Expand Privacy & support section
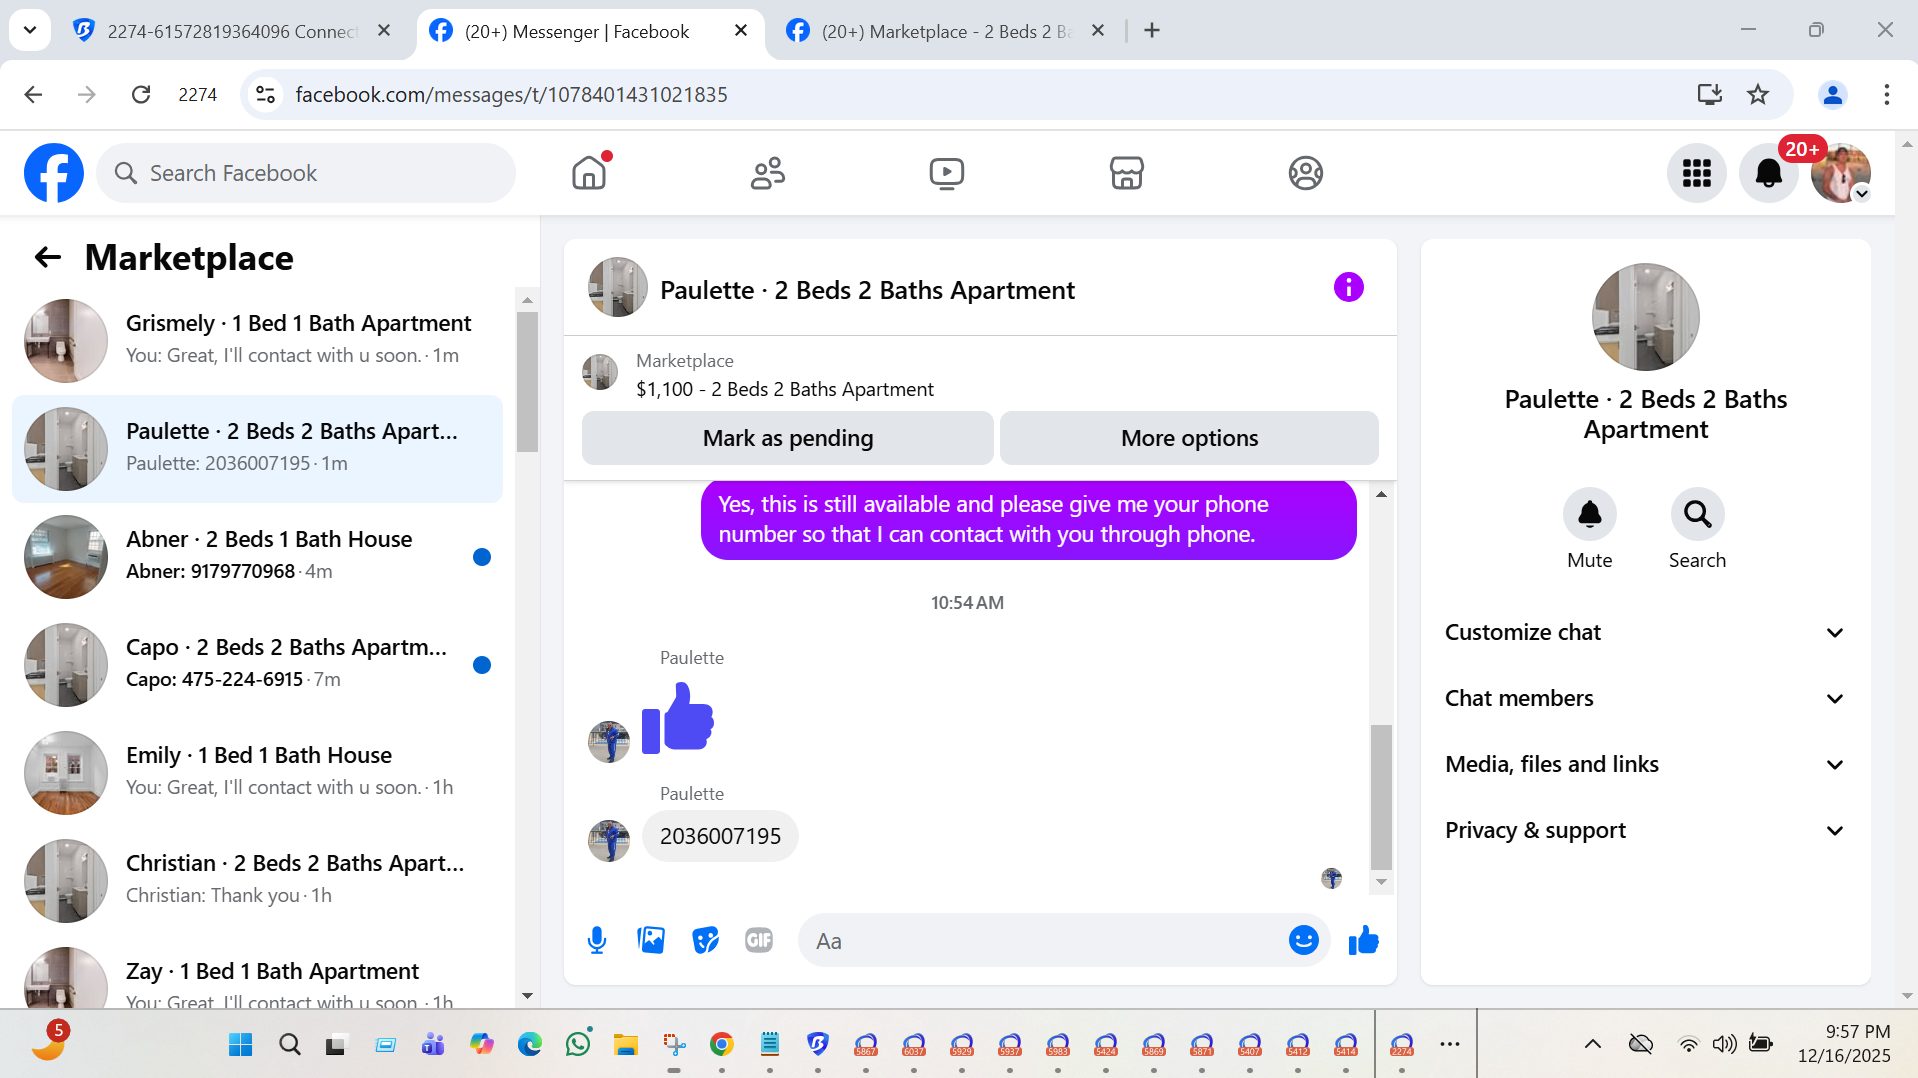Image resolution: width=1918 pixels, height=1078 pixels. pos(1645,830)
